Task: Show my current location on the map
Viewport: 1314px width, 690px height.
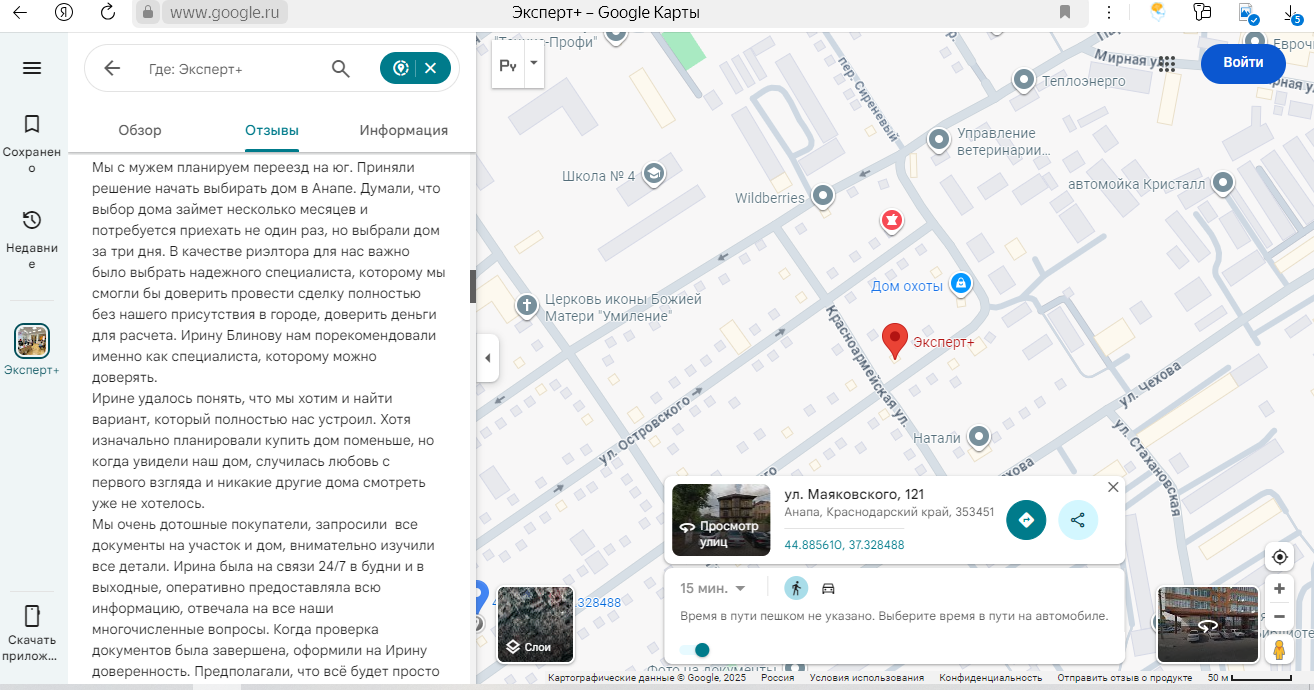Action: point(1279,557)
